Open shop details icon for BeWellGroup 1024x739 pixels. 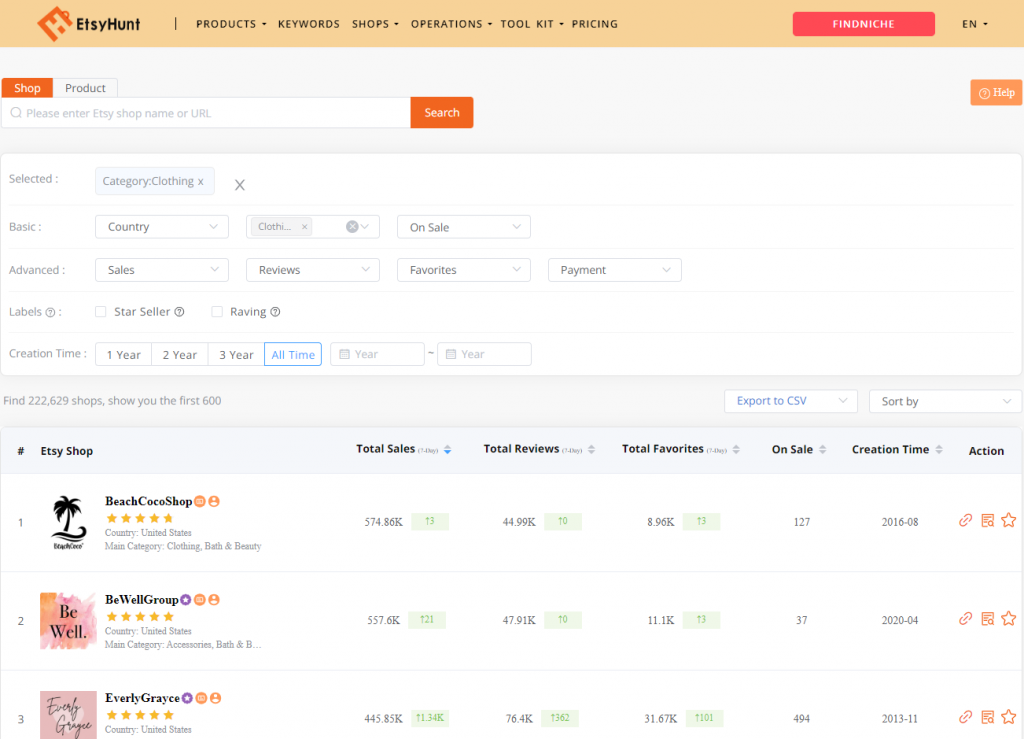pyautogui.click(x=987, y=619)
